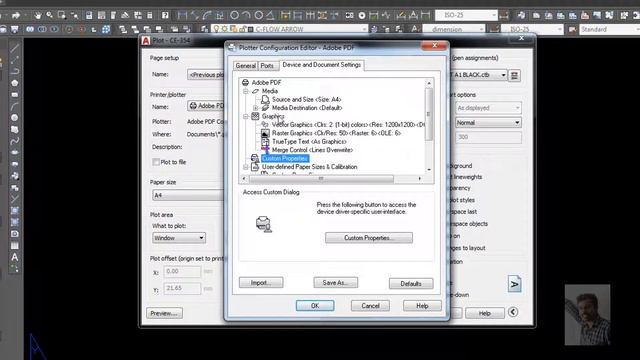
Task: Click the Center Mark dimension icon
Action: (362, 16)
